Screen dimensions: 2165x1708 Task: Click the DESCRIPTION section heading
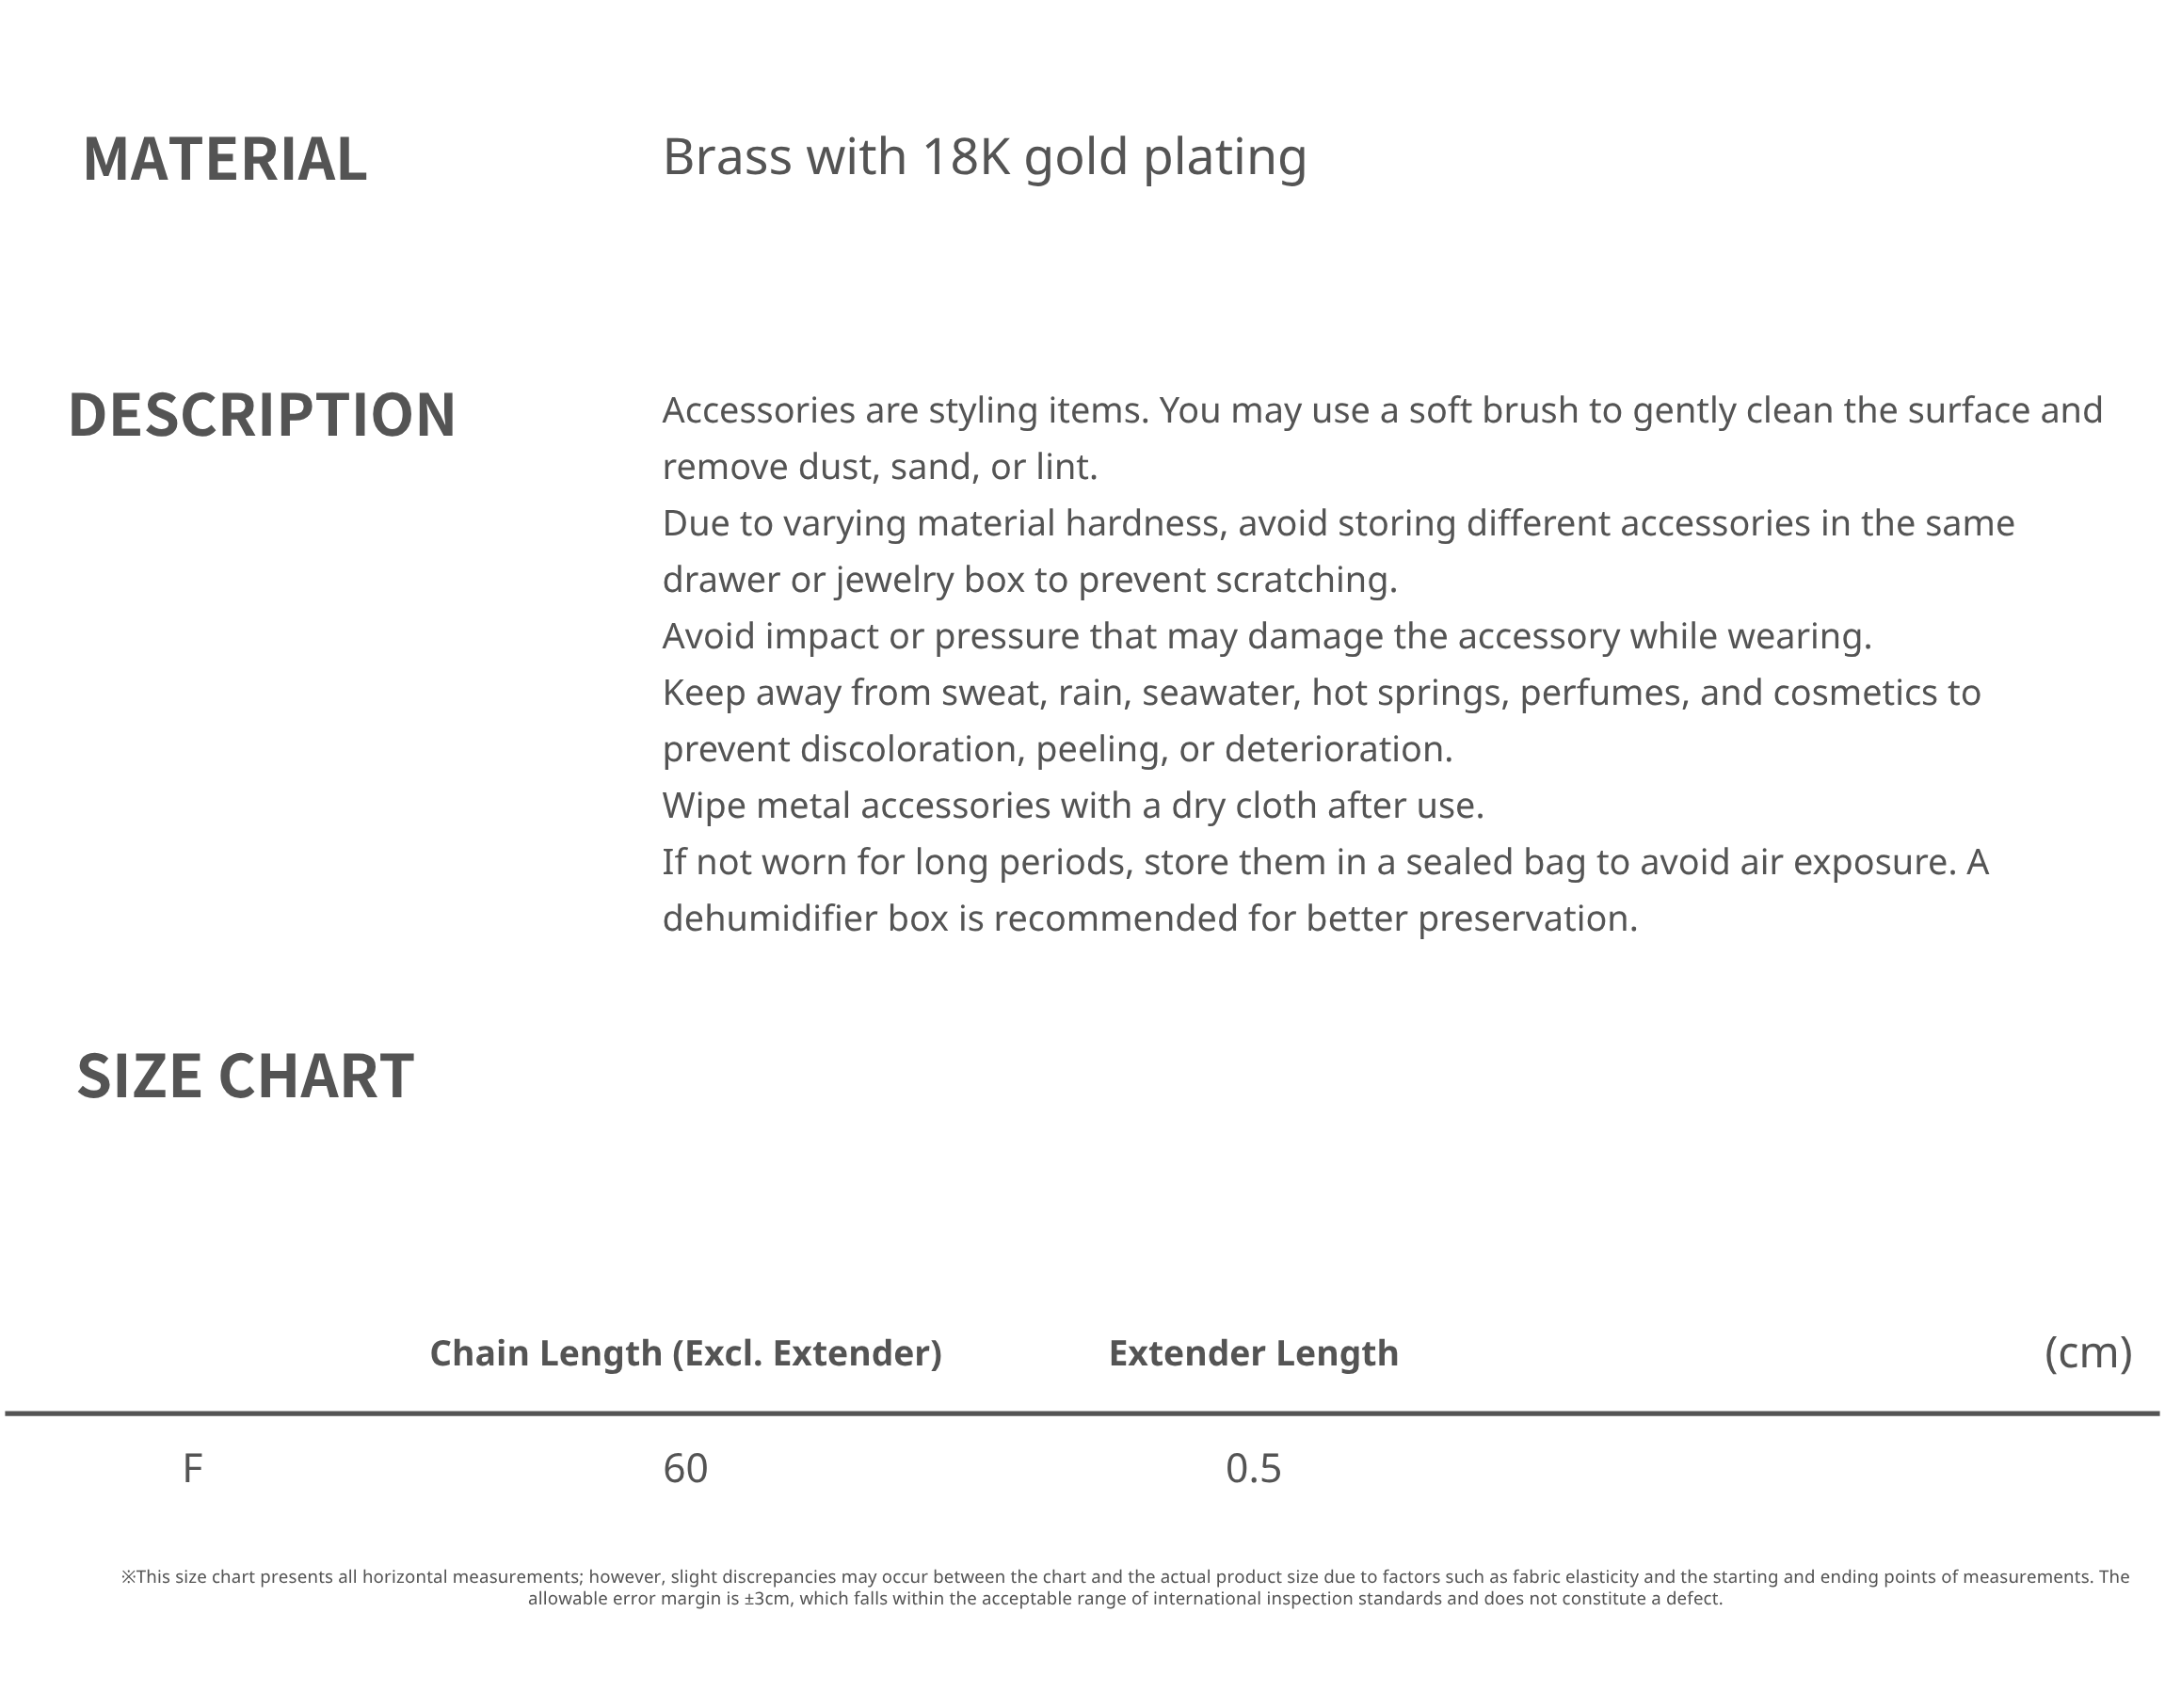261,415
